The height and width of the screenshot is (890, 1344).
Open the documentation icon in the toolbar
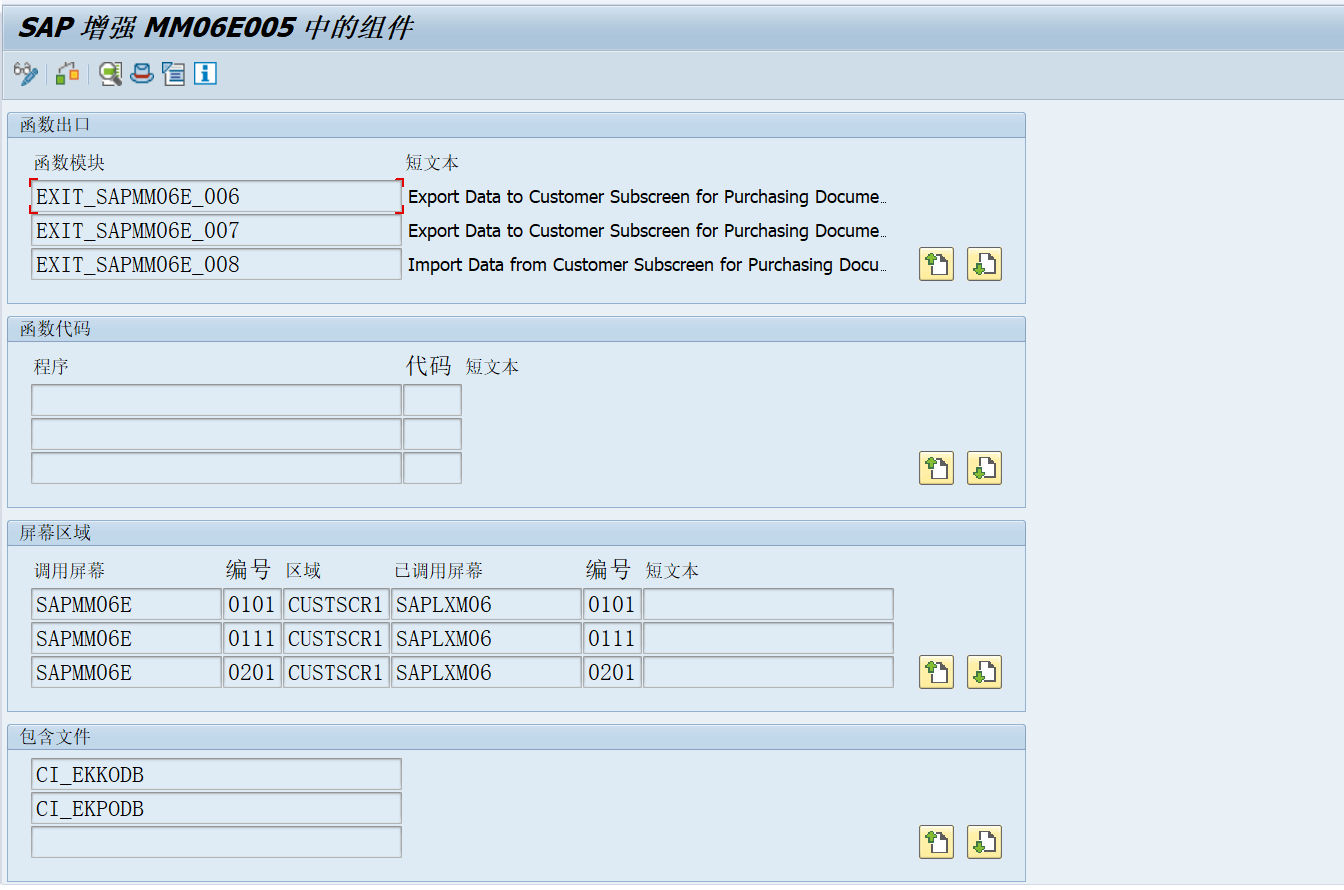click(x=173, y=73)
